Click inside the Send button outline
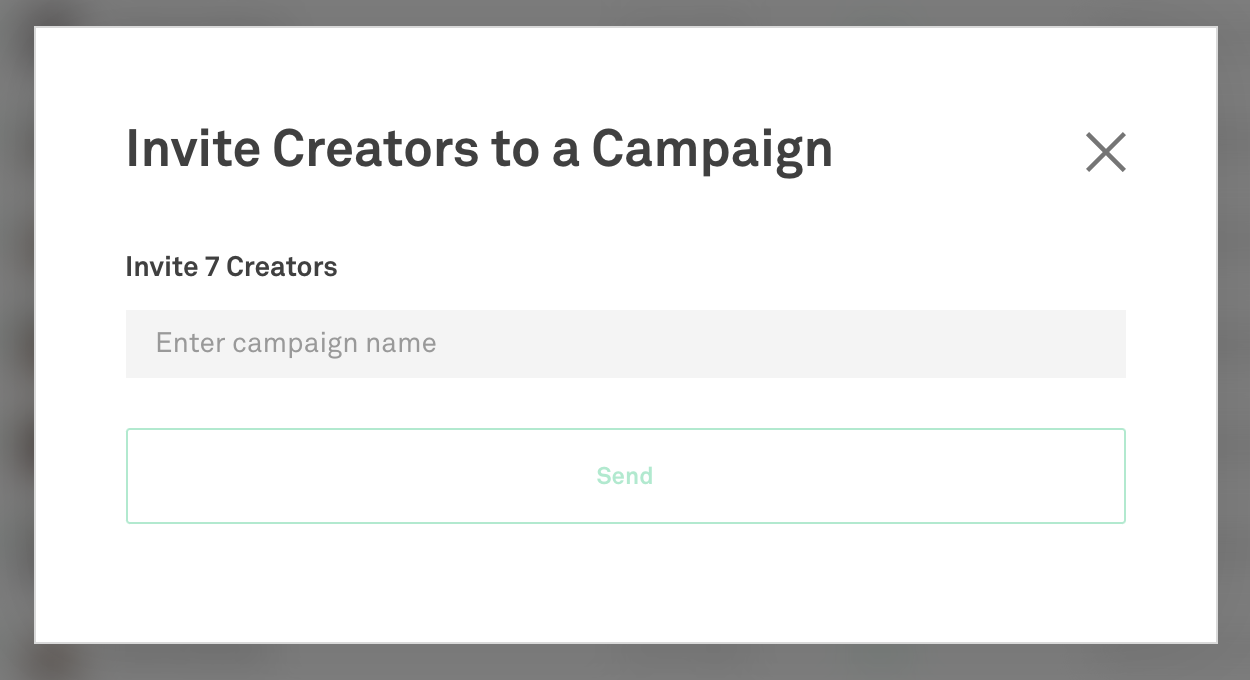The width and height of the screenshot is (1250, 680). coord(625,476)
